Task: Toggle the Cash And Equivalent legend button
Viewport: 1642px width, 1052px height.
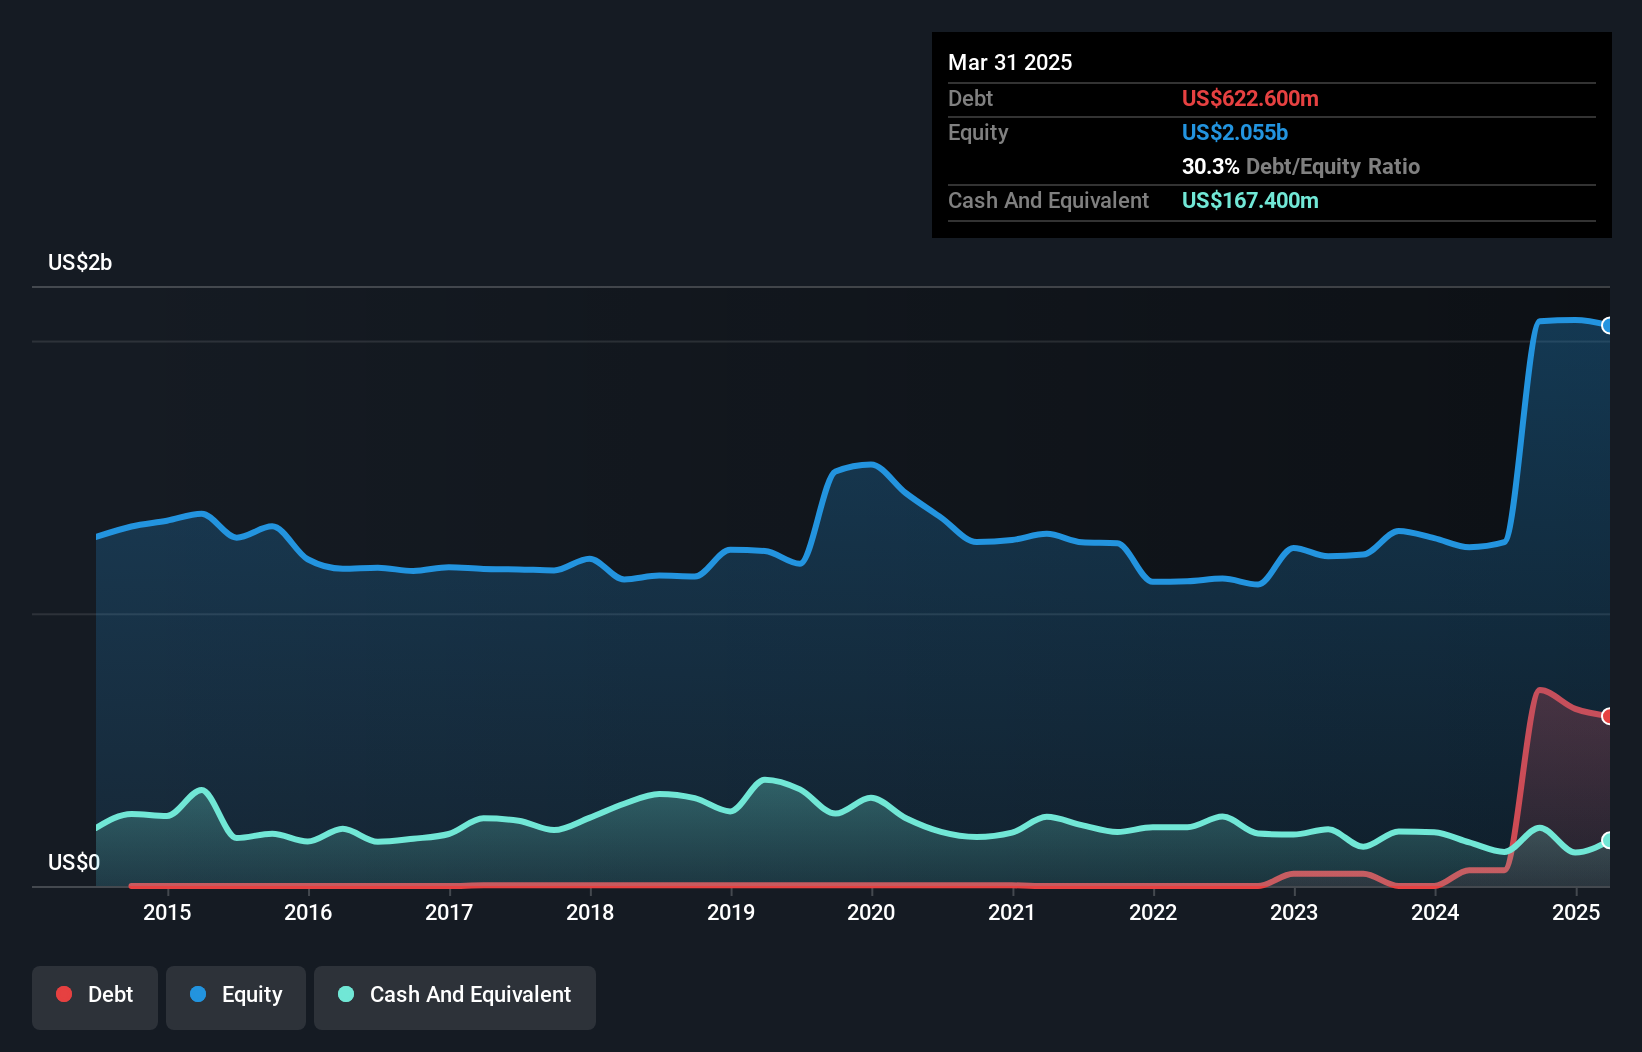Action: click(454, 997)
